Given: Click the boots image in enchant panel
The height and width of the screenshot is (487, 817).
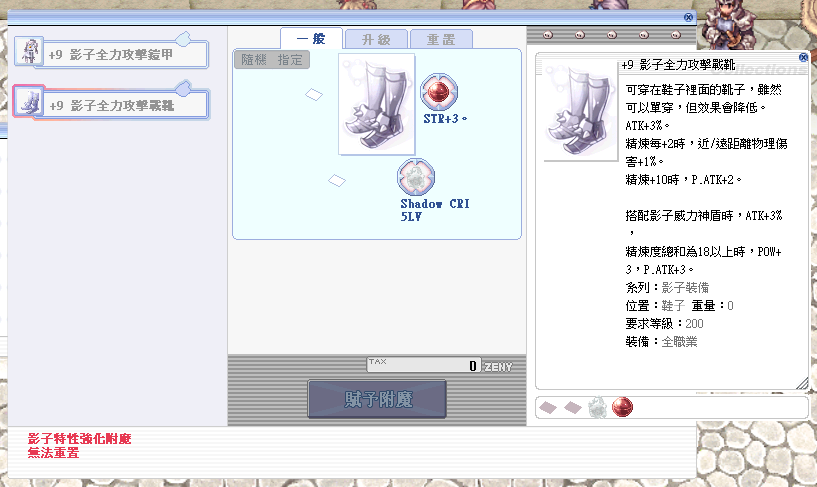Looking at the screenshot, I should (376, 104).
